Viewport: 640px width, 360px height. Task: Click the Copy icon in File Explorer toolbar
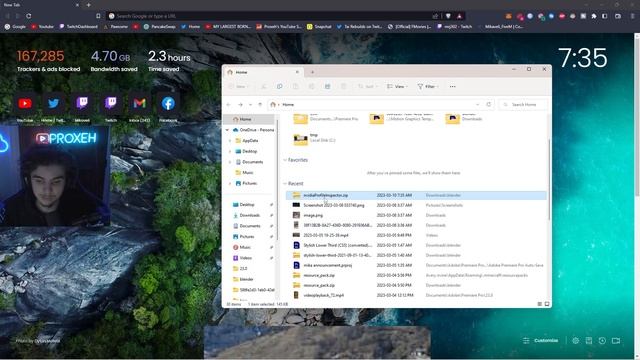(x=280, y=87)
